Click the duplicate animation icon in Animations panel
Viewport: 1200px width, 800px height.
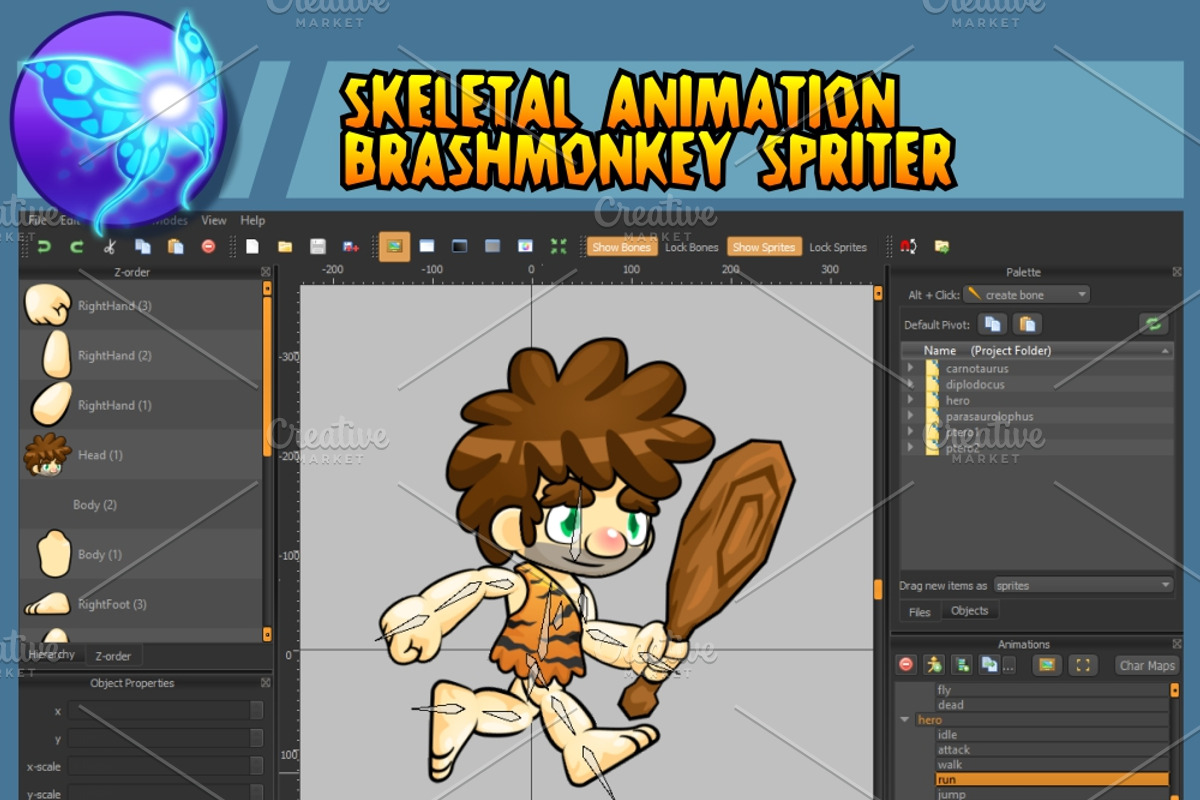coord(990,665)
